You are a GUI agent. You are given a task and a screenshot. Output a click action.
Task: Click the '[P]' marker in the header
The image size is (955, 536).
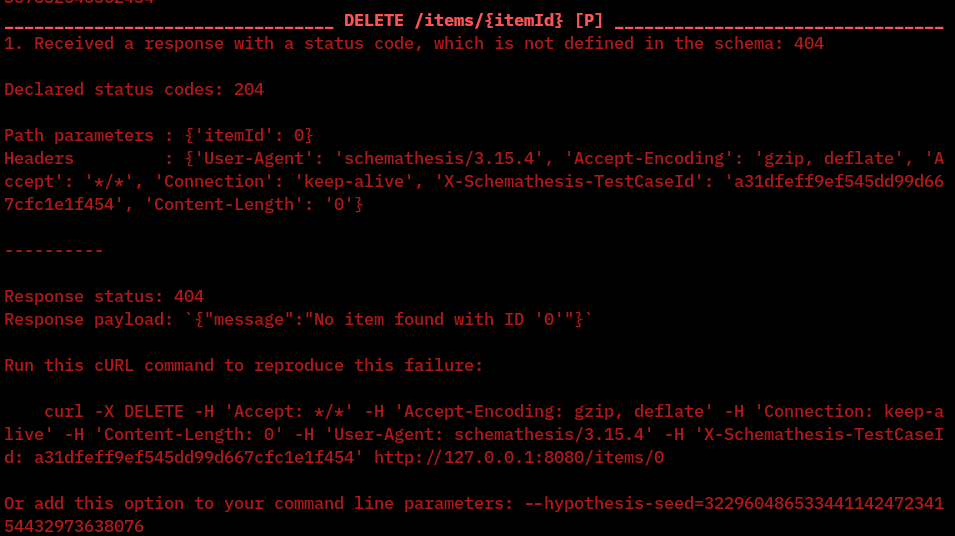click(589, 20)
